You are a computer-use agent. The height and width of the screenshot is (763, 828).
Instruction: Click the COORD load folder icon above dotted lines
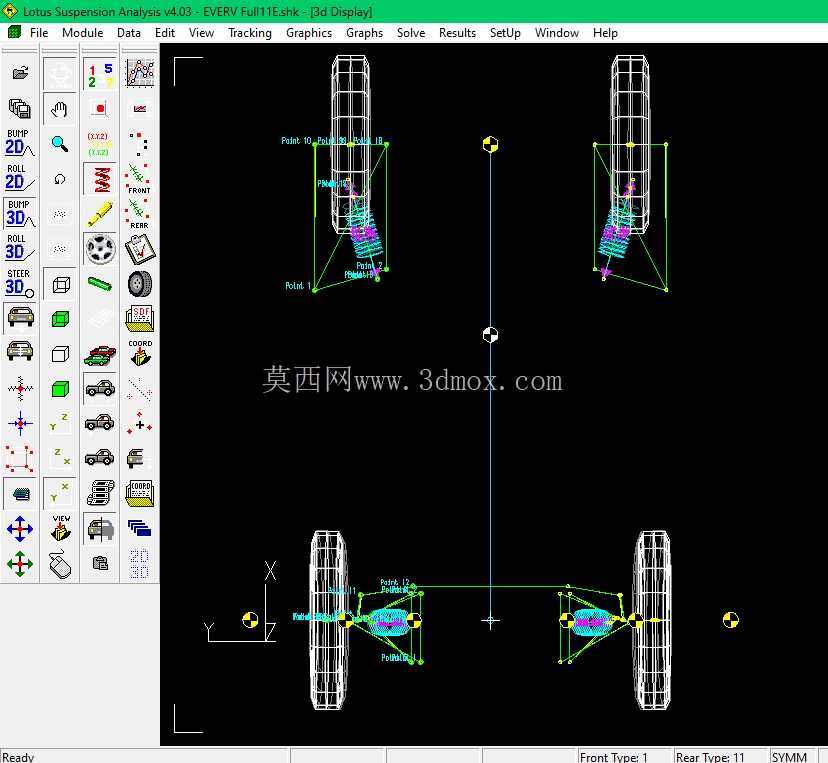tap(139, 353)
